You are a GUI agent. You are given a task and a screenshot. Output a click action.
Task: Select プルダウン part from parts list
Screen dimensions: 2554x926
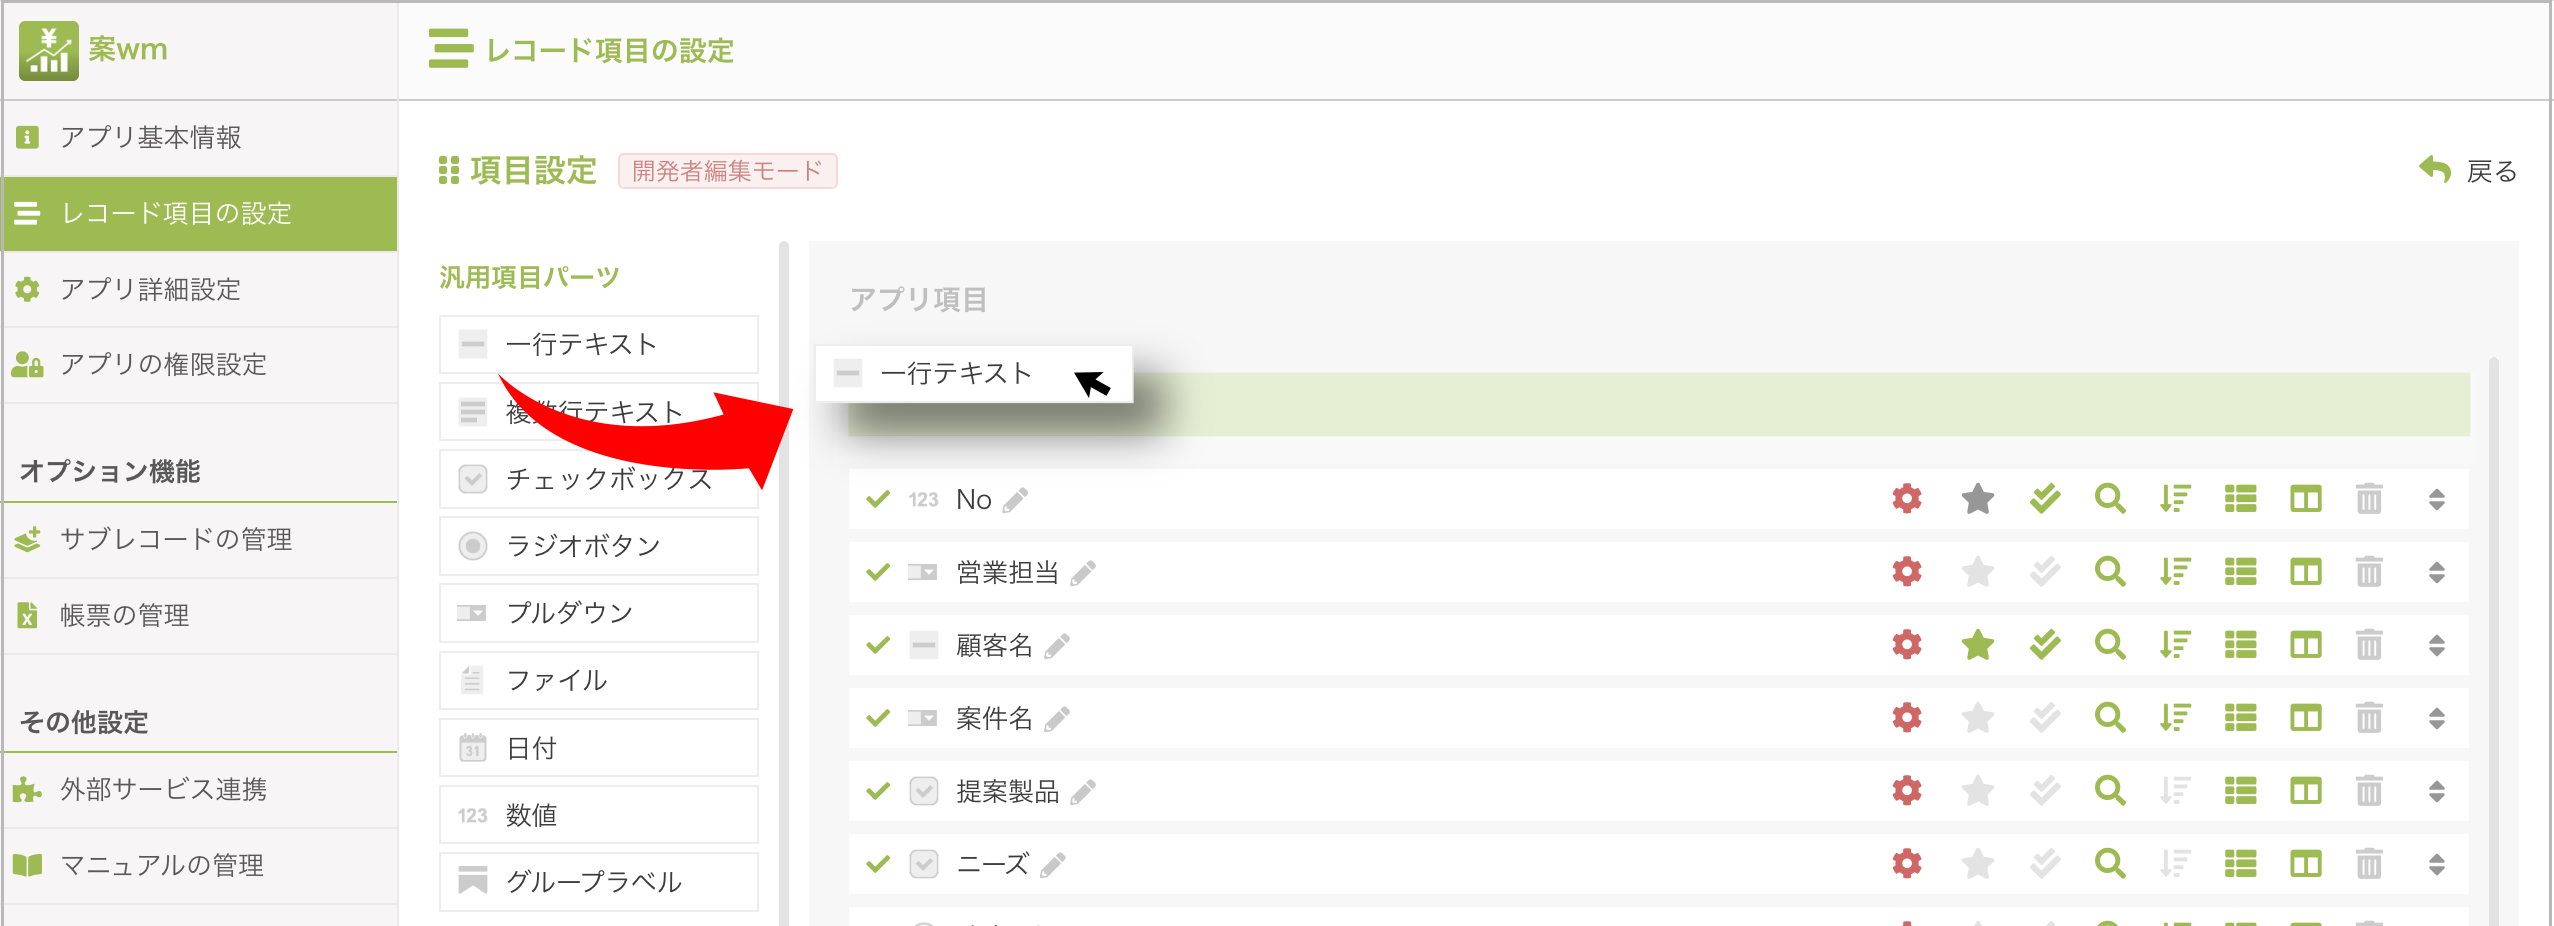(x=598, y=613)
